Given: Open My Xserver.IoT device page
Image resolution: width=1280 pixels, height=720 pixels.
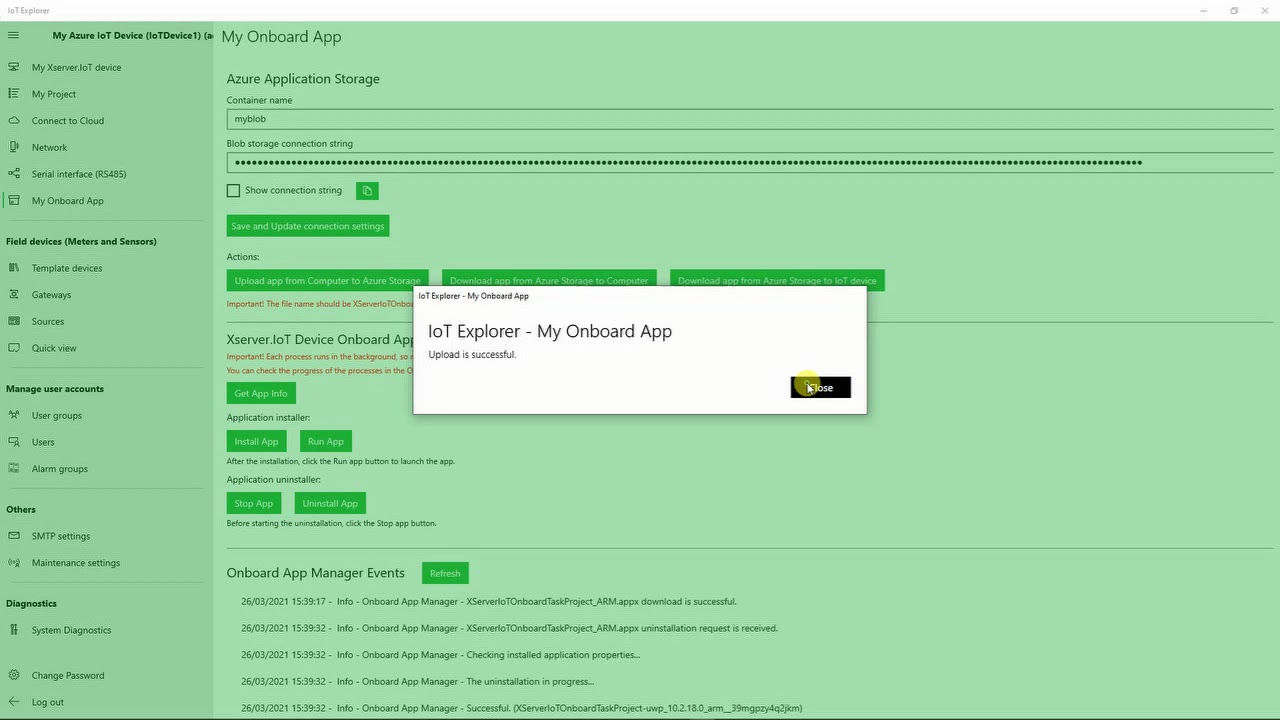Looking at the screenshot, I should coord(76,67).
